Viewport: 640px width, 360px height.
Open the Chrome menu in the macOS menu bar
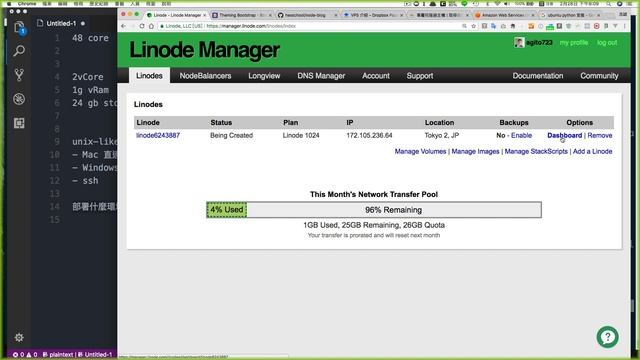(x=27, y=3)
